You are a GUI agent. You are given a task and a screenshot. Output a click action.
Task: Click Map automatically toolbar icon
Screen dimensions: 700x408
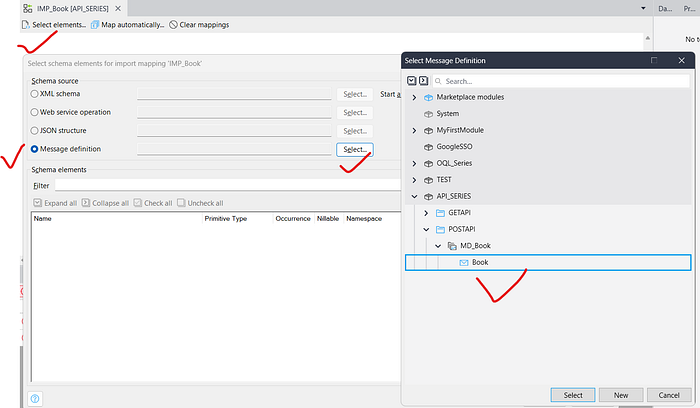94,24
